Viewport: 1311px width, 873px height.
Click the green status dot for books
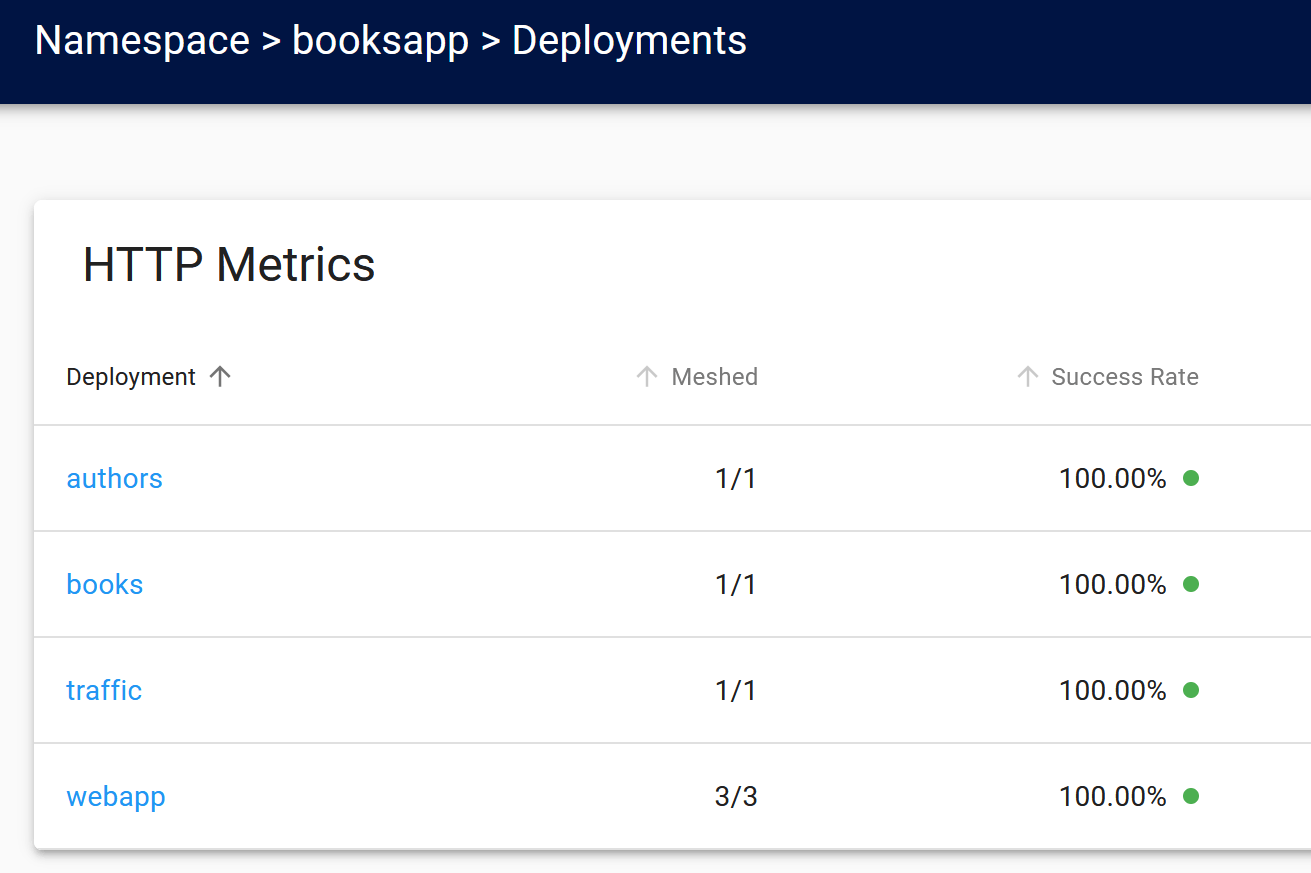coord(1191,584)
